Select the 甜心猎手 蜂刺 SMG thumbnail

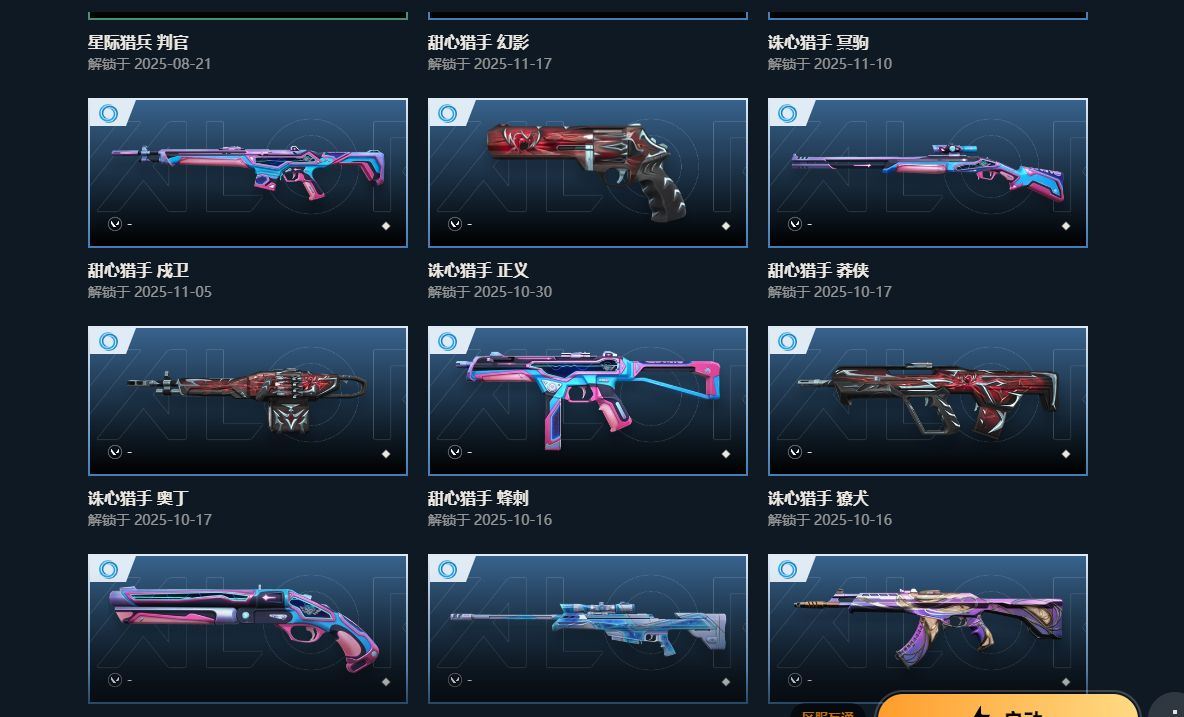click(x=587, y=401)
